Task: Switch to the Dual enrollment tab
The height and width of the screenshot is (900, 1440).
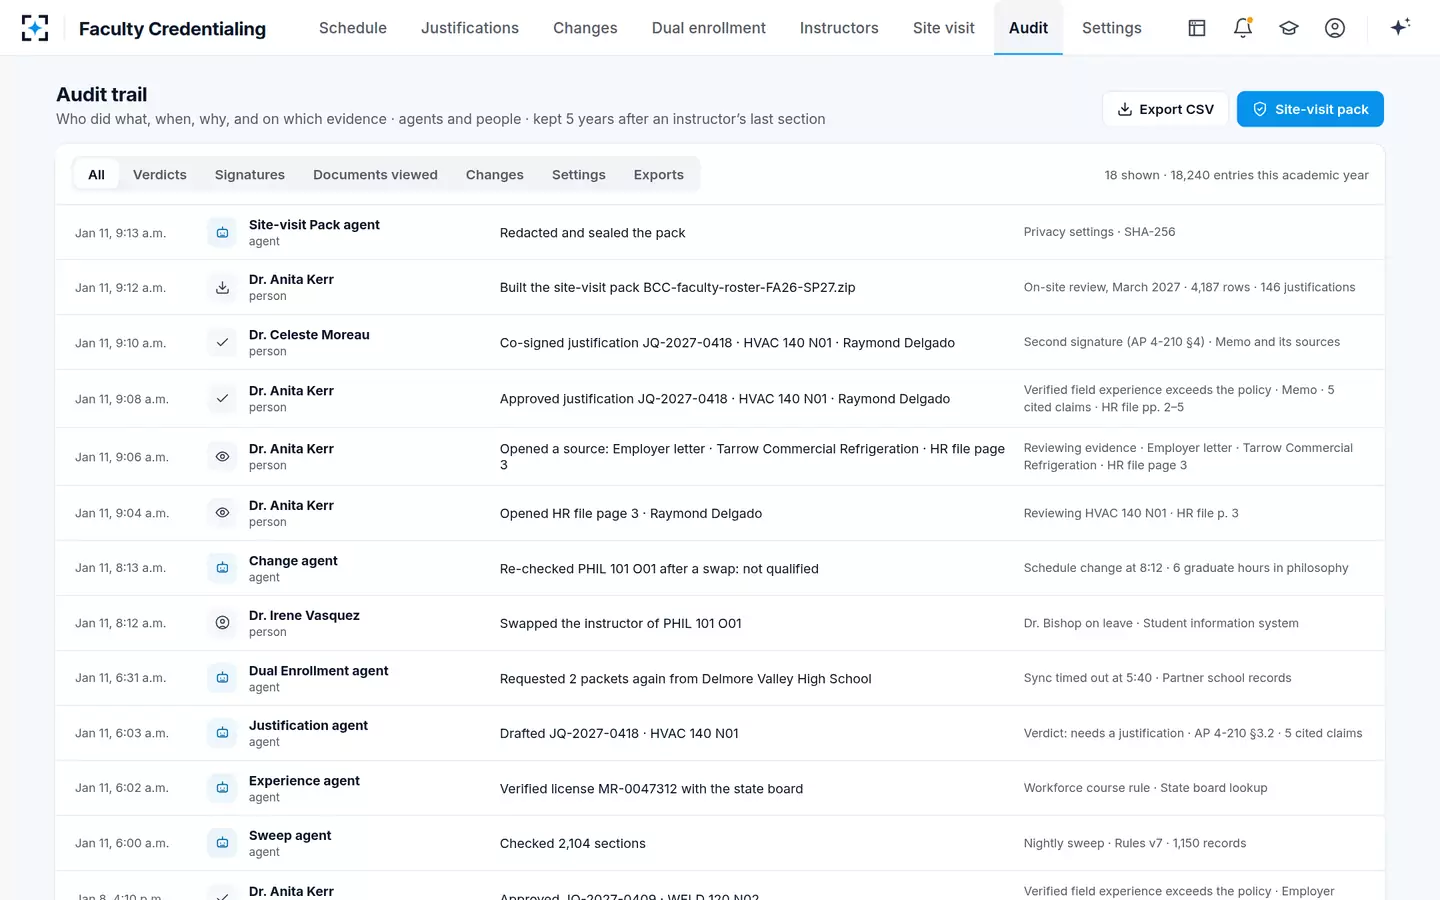Action: tap(709, 28)
